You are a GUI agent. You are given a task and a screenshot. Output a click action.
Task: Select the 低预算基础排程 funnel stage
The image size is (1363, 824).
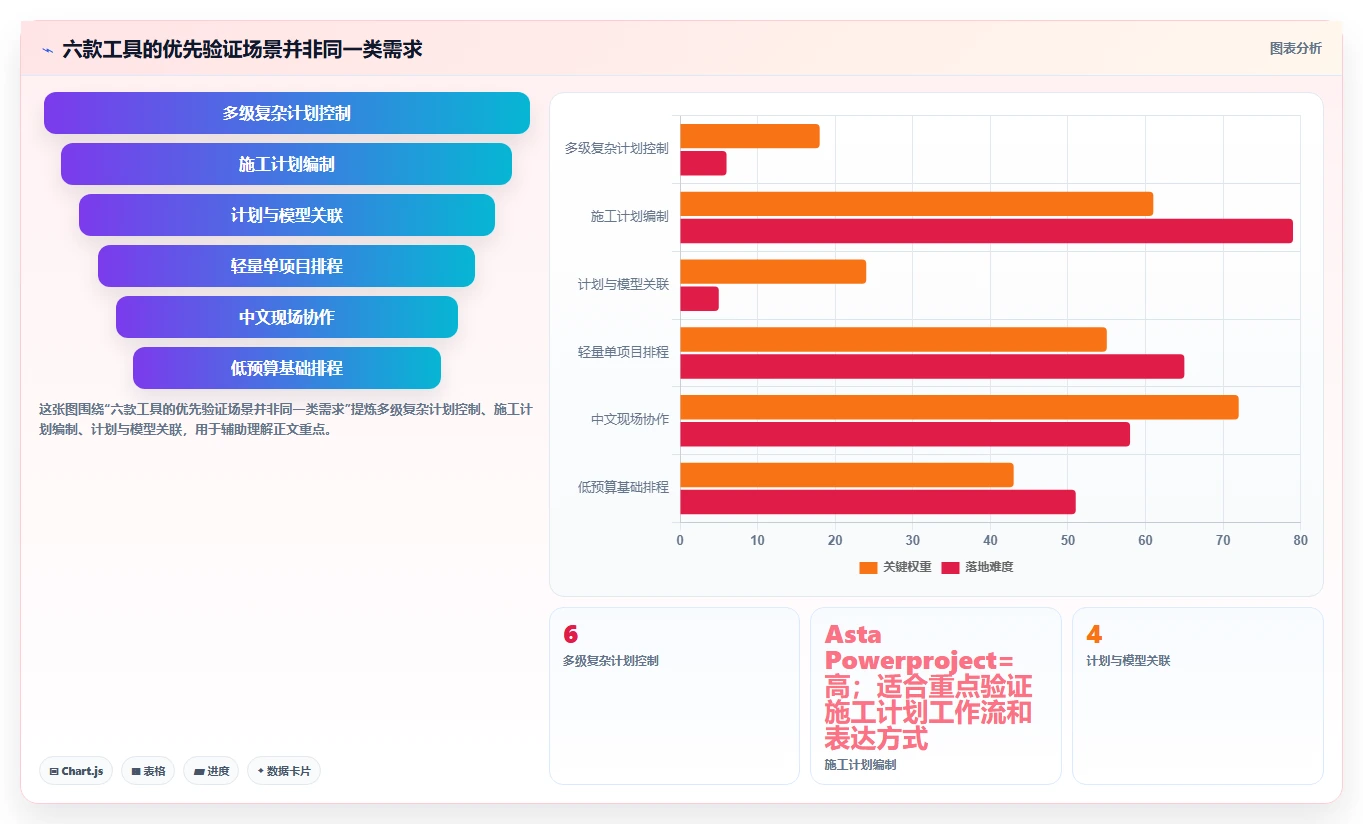(286, 368)
